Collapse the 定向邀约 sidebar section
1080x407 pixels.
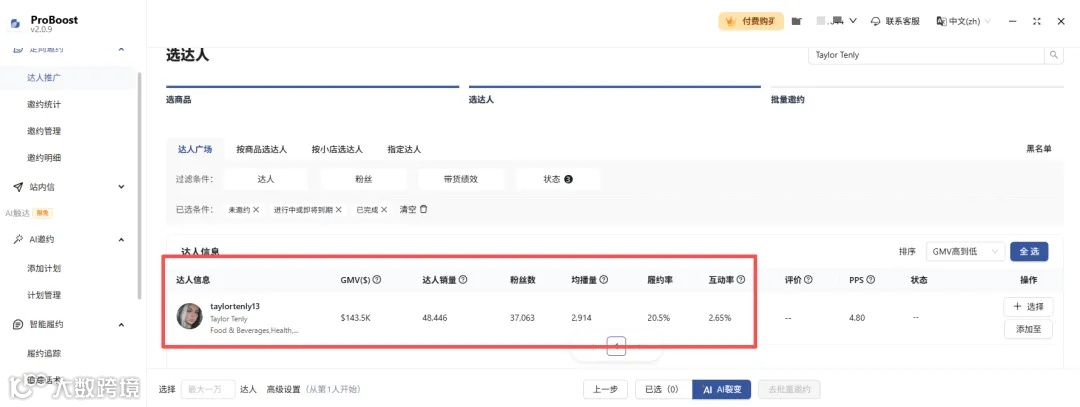point(121,50)
